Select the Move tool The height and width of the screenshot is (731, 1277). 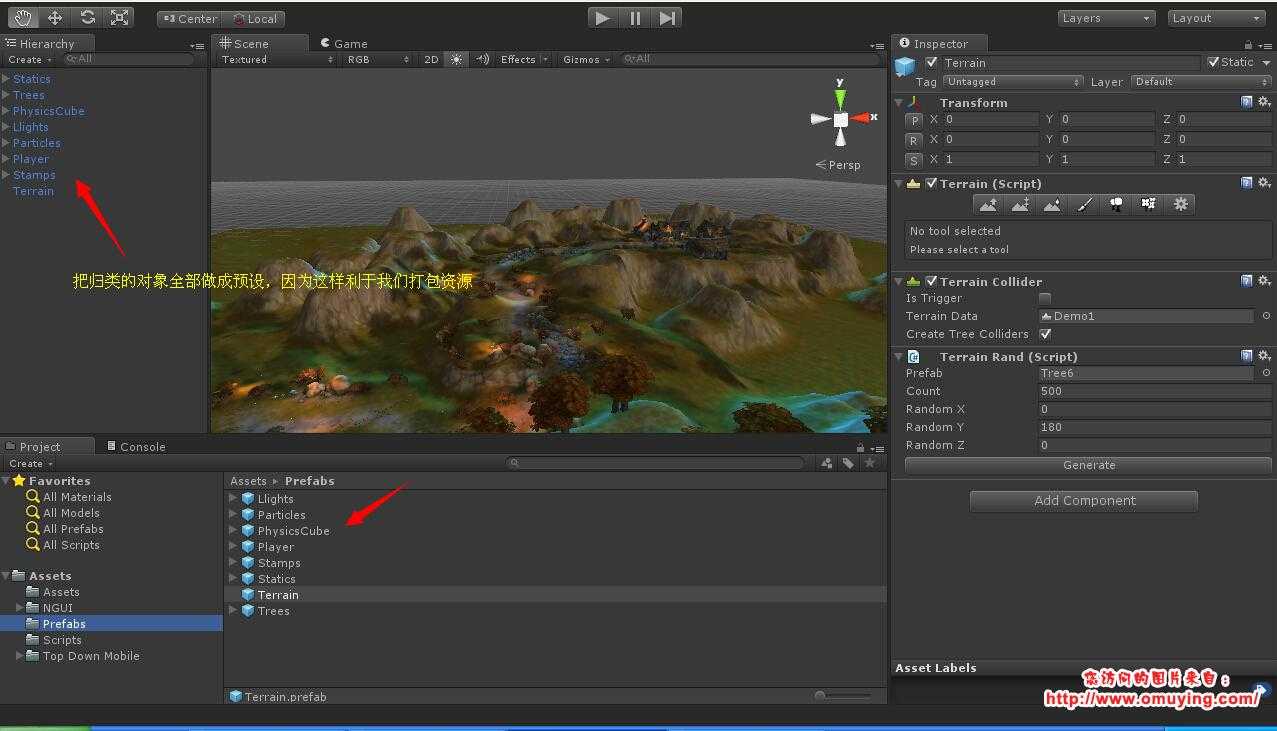pyautogui.click(x=55, y=18)
